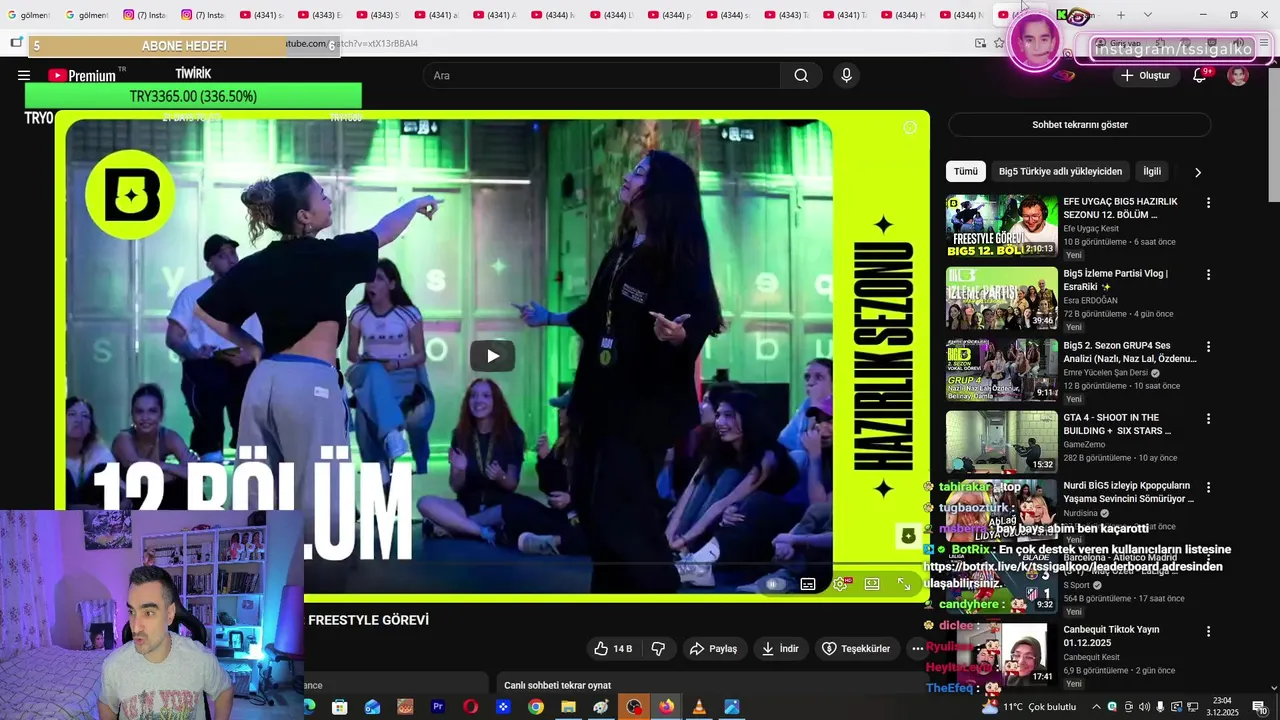This screenshot has height=720, width=1280.
Task: Like the video with 14 B likes
Action: 612,648
